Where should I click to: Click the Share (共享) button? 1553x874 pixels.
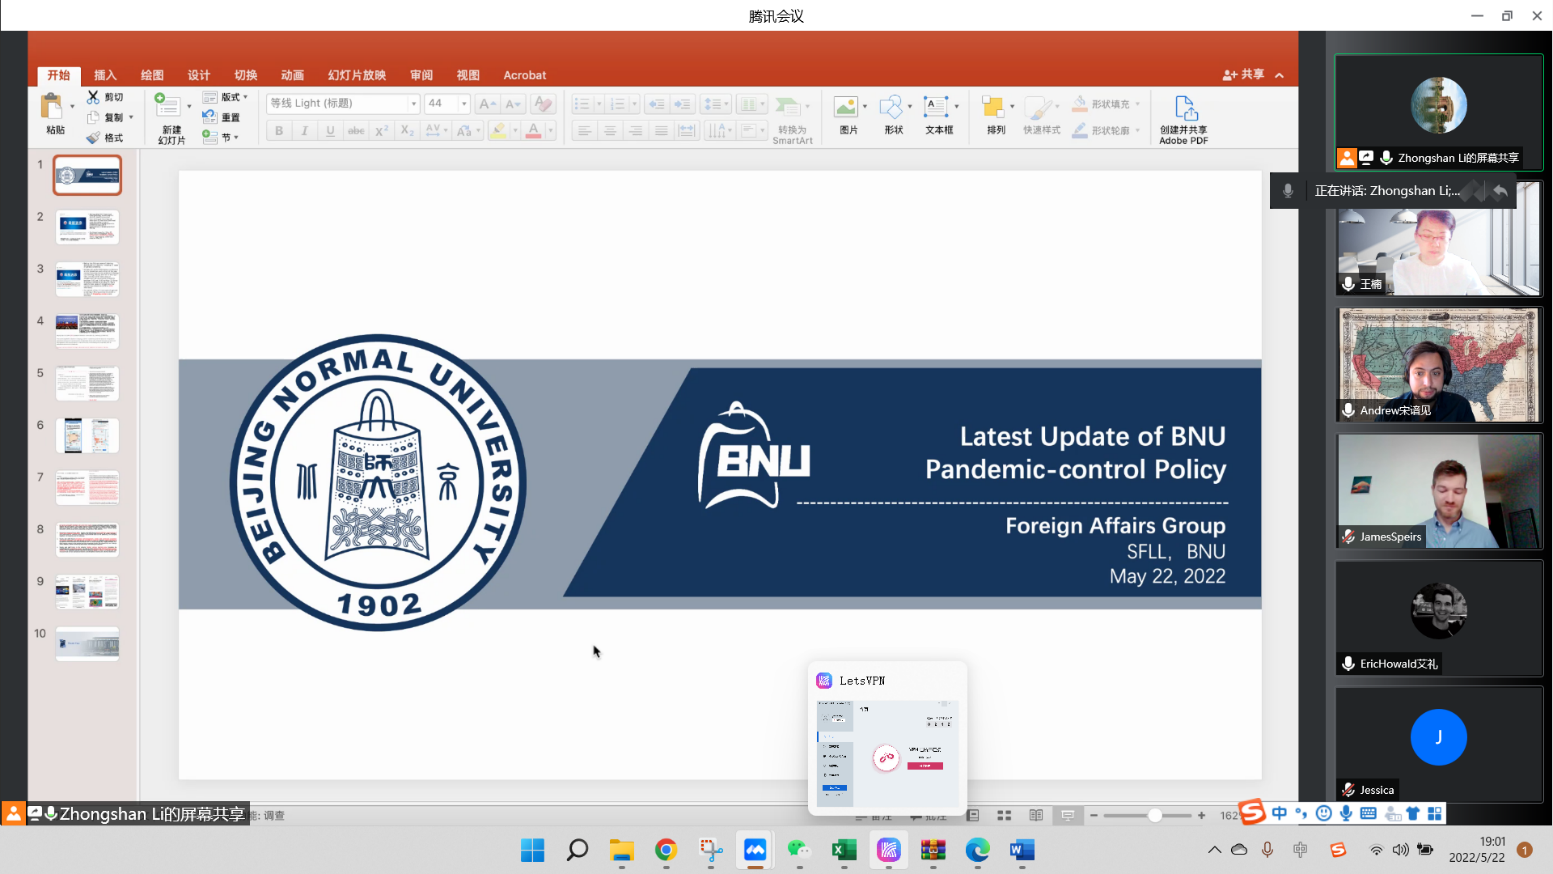coord(1243,75)
